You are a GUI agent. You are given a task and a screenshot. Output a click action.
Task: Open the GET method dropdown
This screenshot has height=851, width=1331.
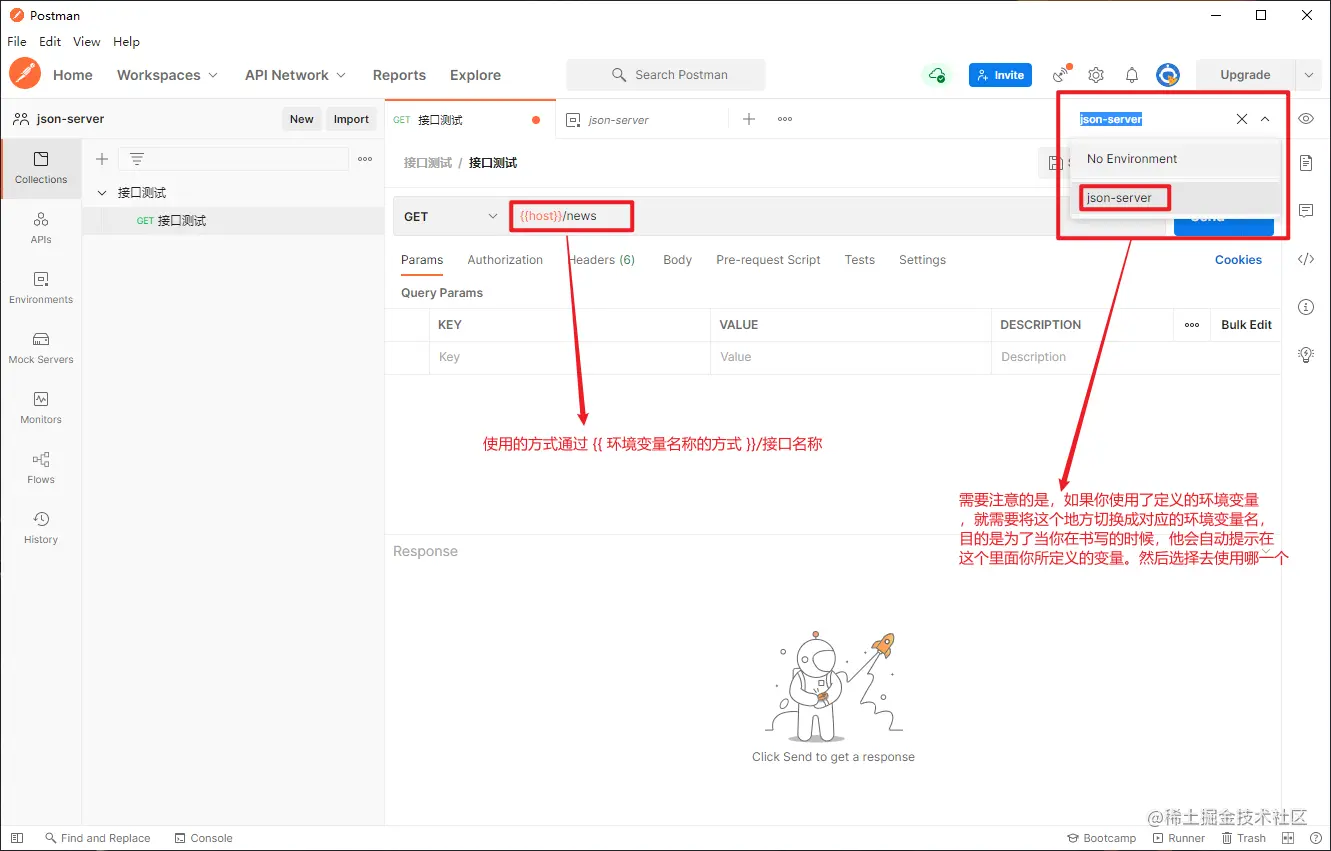point(450,217)
